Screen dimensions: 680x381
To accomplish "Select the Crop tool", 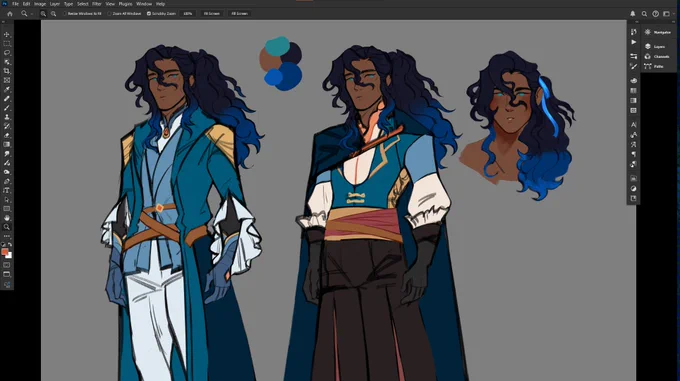I will (x=7, y=71).
